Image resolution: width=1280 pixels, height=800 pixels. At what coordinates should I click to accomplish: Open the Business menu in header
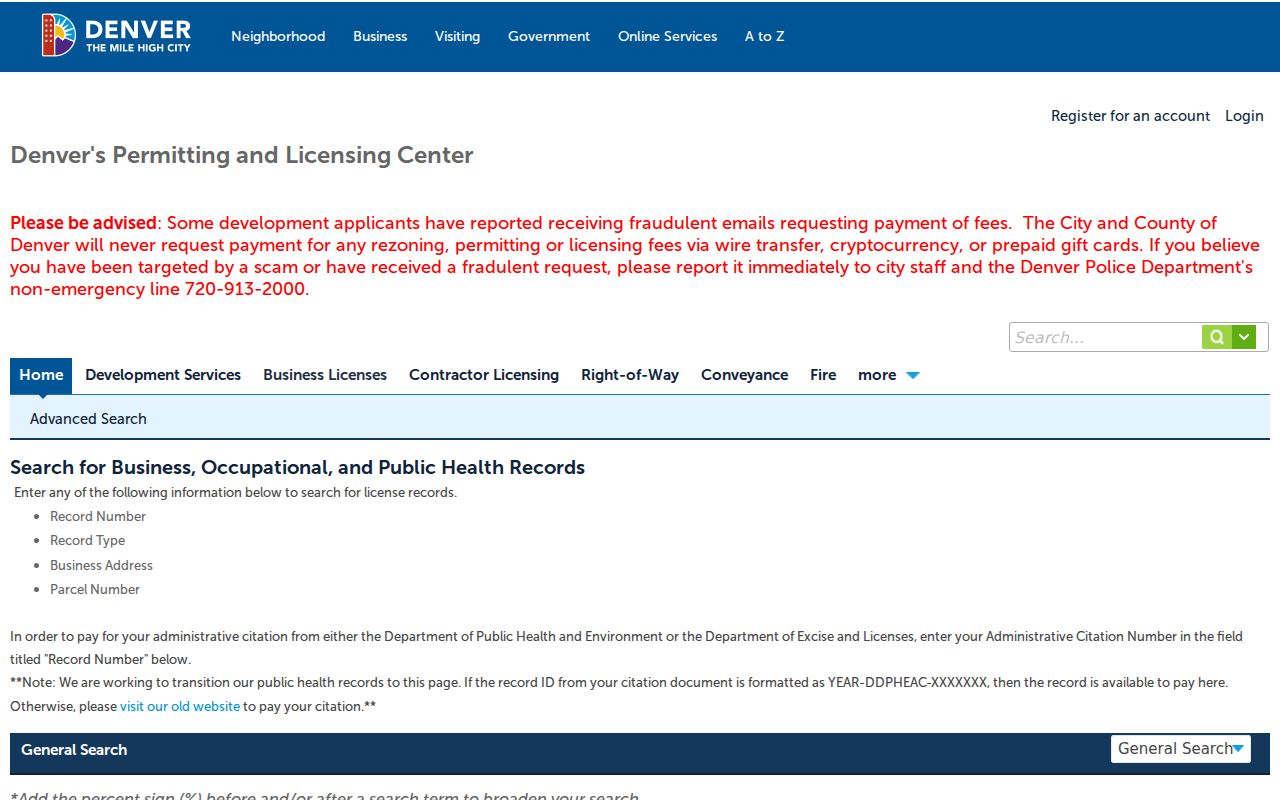380,36
